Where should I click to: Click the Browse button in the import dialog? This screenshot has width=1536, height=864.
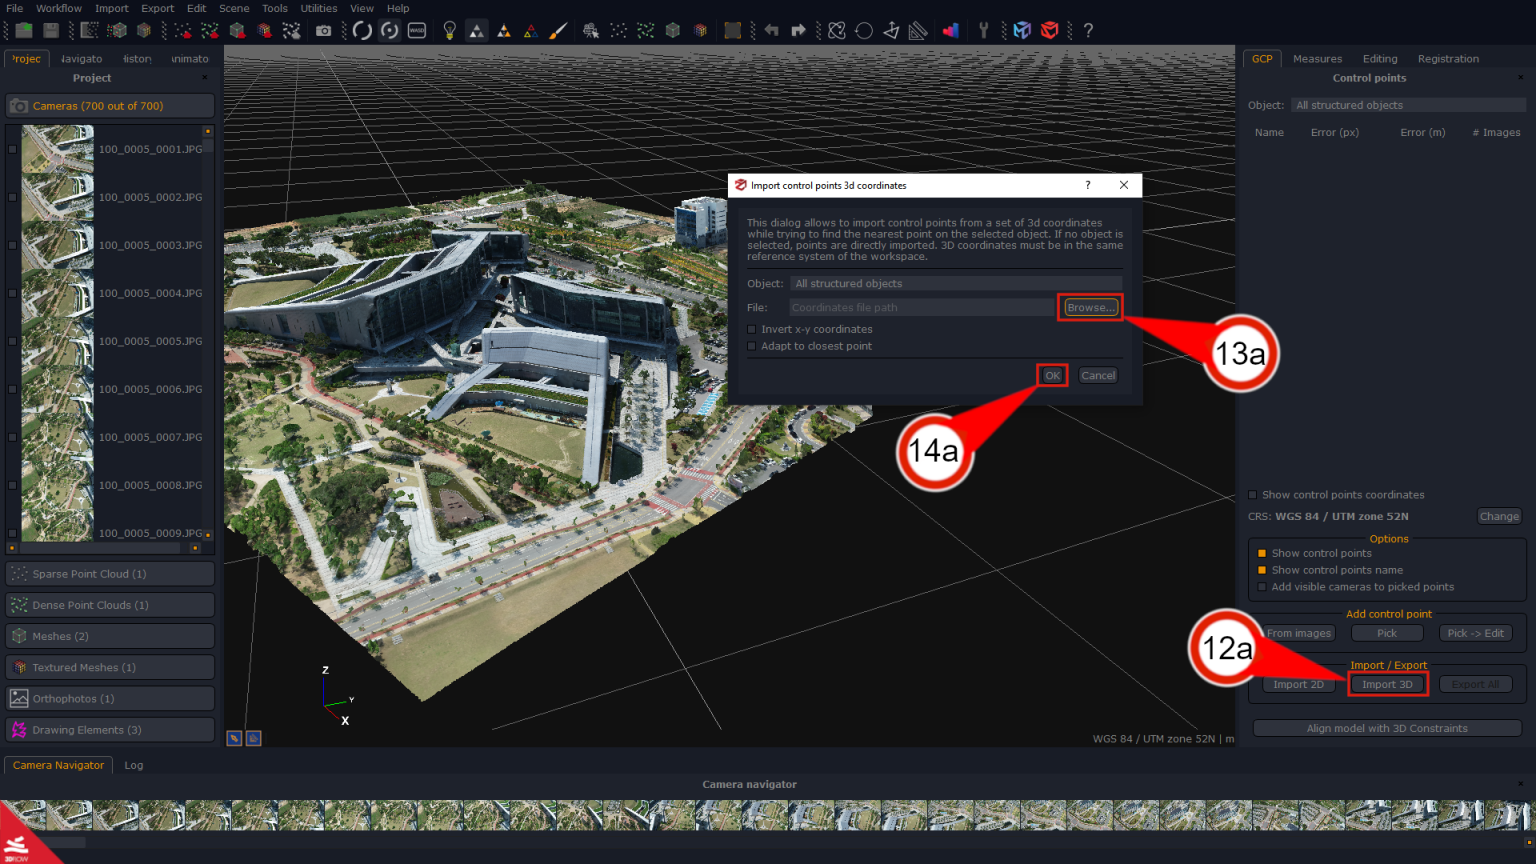click(1089, 307)
